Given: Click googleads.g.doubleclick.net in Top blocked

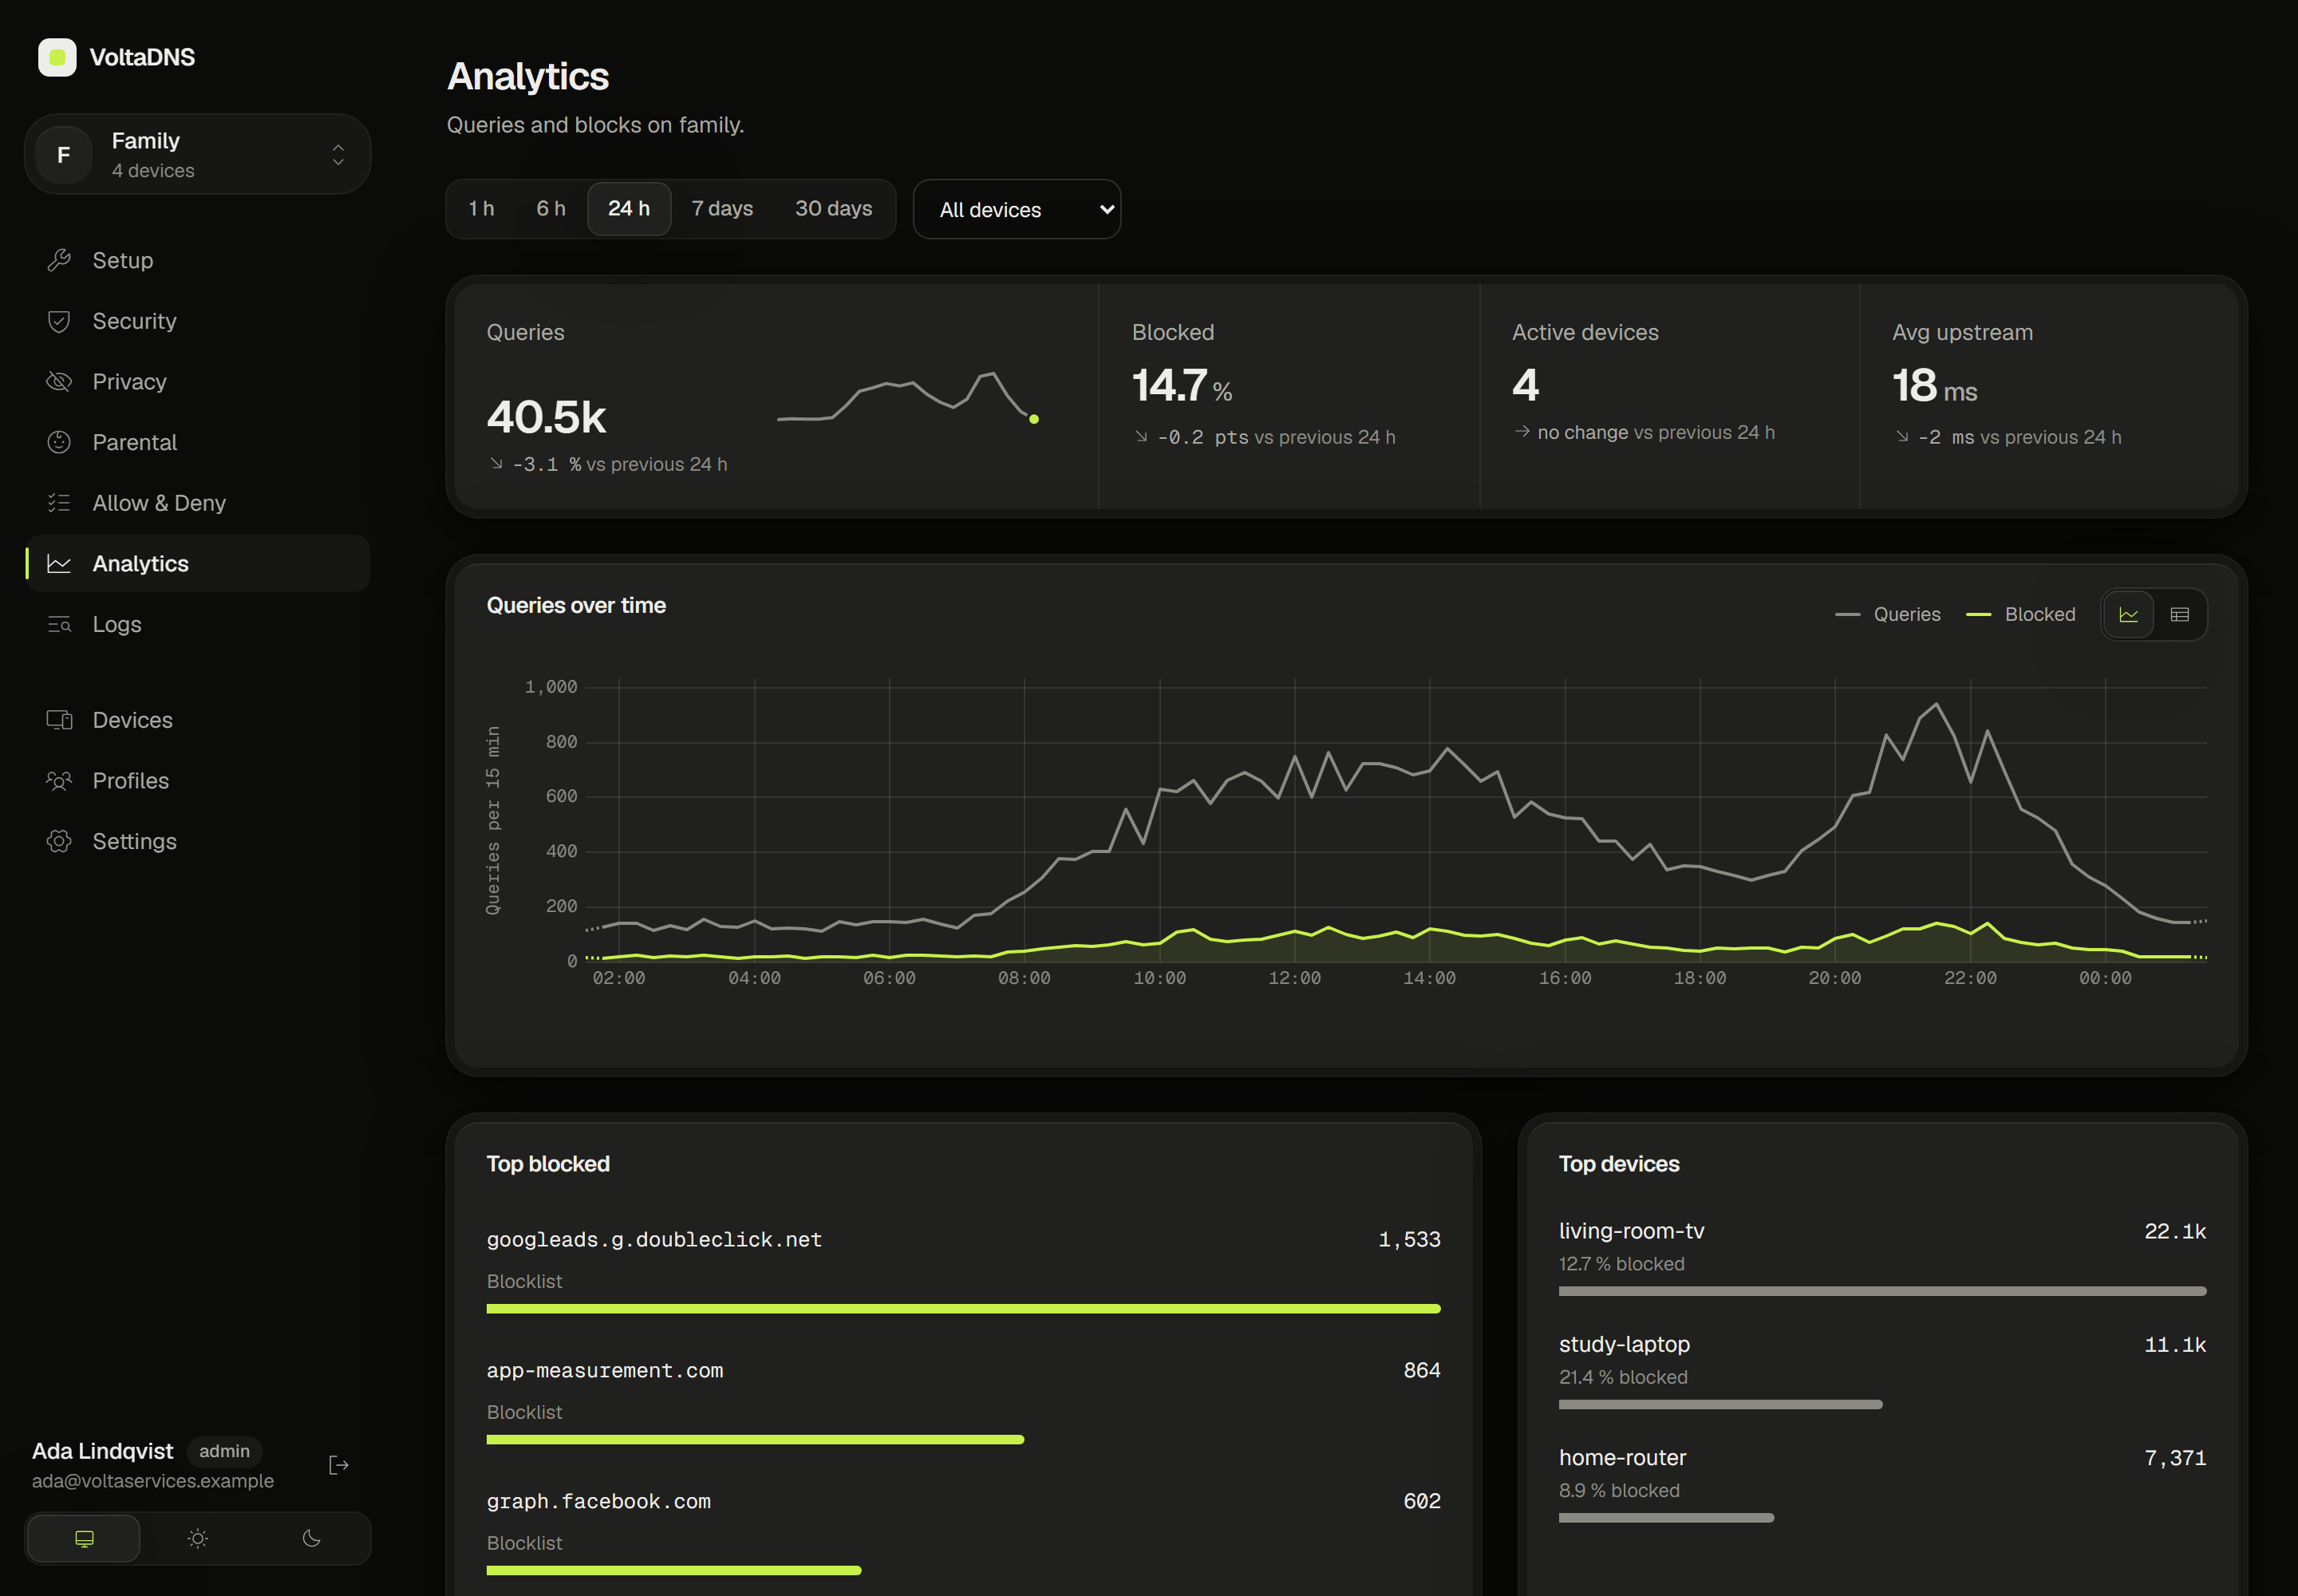Looking at the screenshot, I should pos(654,1239).
